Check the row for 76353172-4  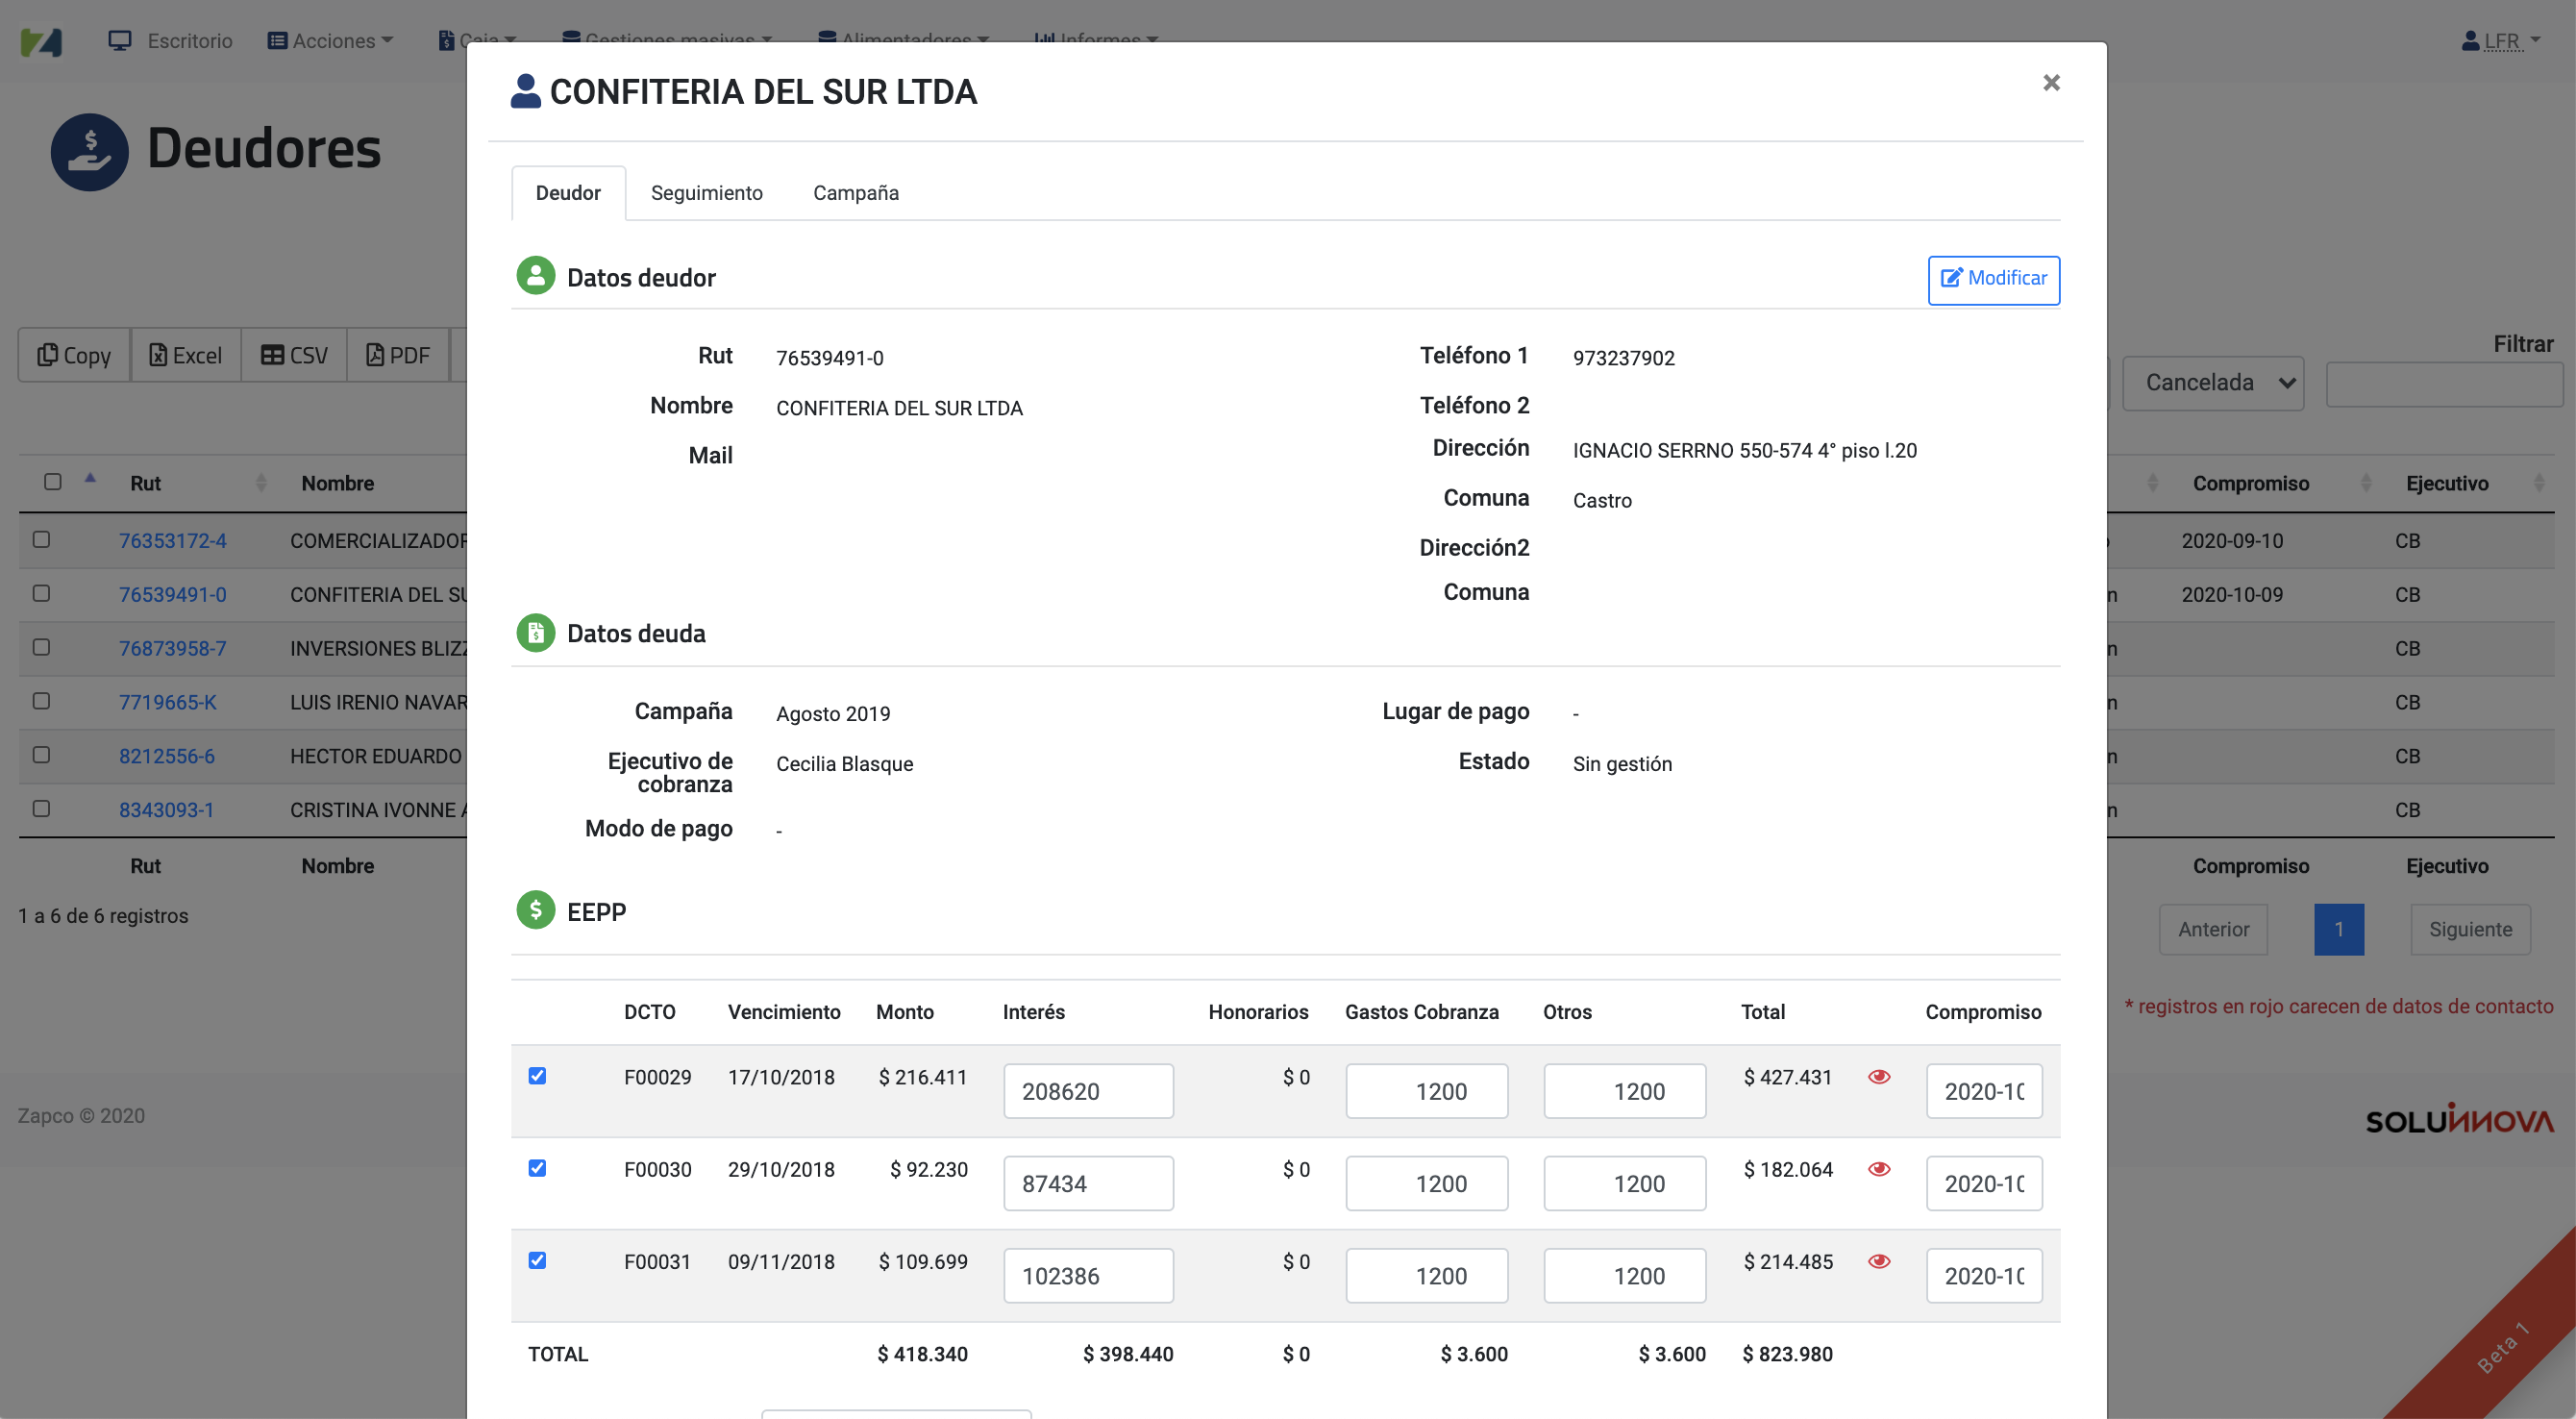point(41,539)
